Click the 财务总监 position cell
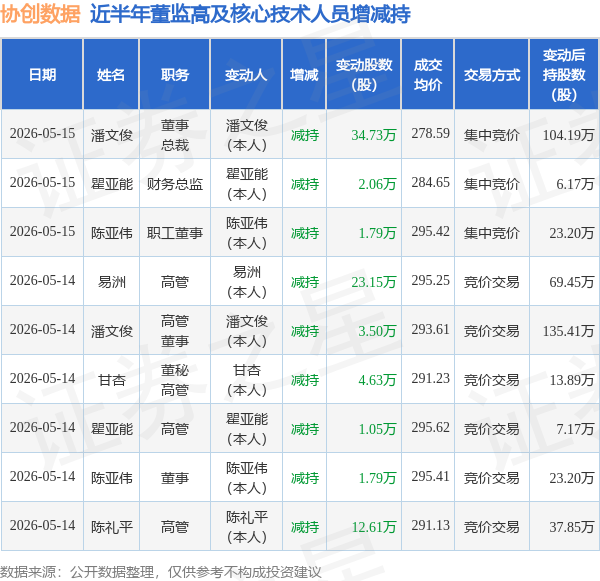The image size is (600, 581). pos(175,184)
